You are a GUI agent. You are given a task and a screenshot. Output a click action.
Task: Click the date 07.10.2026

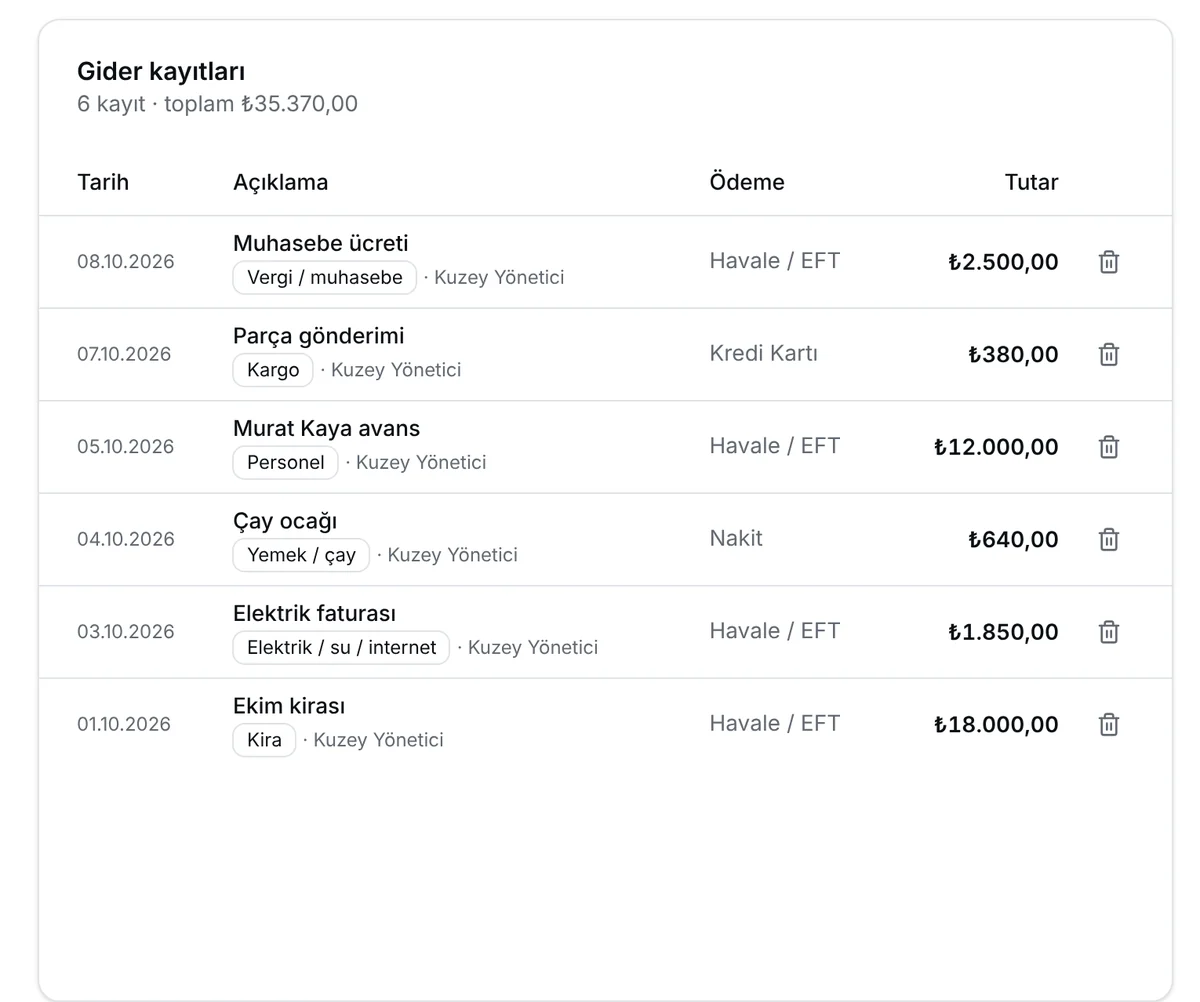(124, 354)
